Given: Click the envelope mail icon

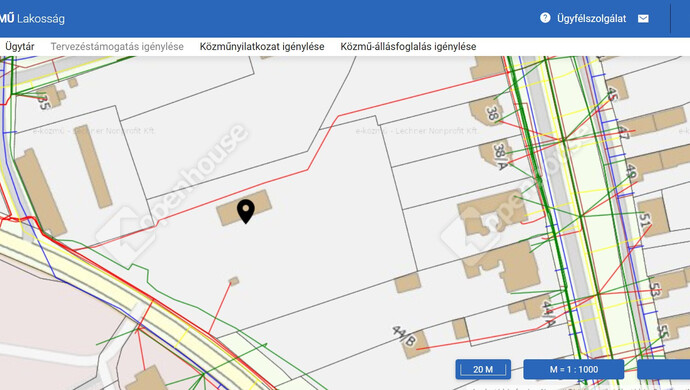Looking at the screenshot, I should pyautogui.click(x=643, y=18).
